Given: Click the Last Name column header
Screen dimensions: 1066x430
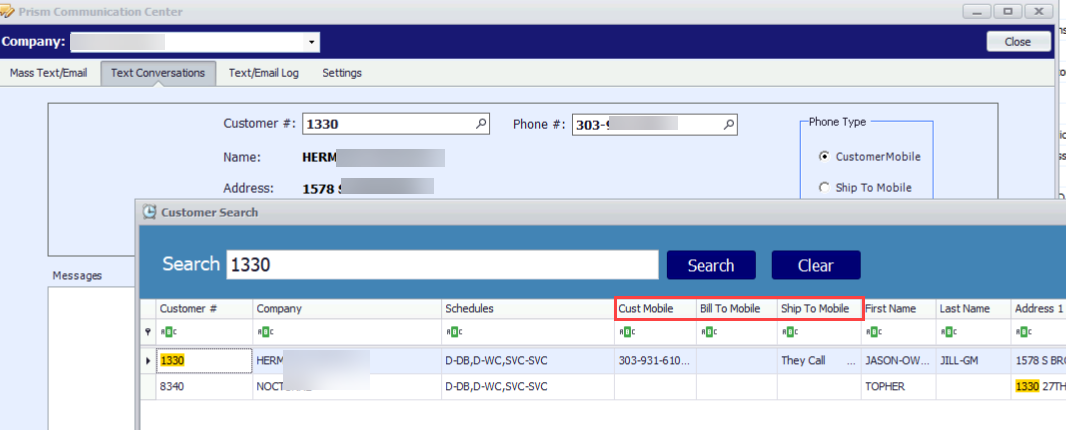Looking at the screenshot, I should (x=973, y=308).
